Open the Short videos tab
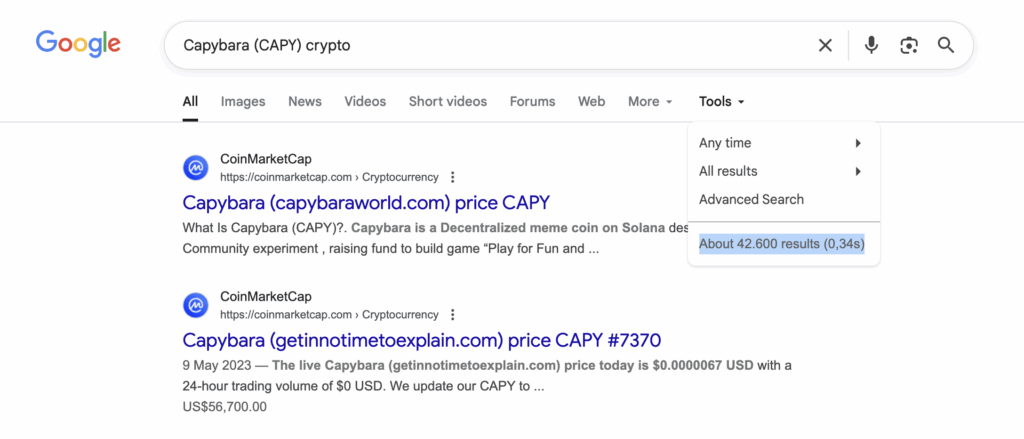Image resolution: width=1024 pixels, height=439 pixels. (447, 101)
